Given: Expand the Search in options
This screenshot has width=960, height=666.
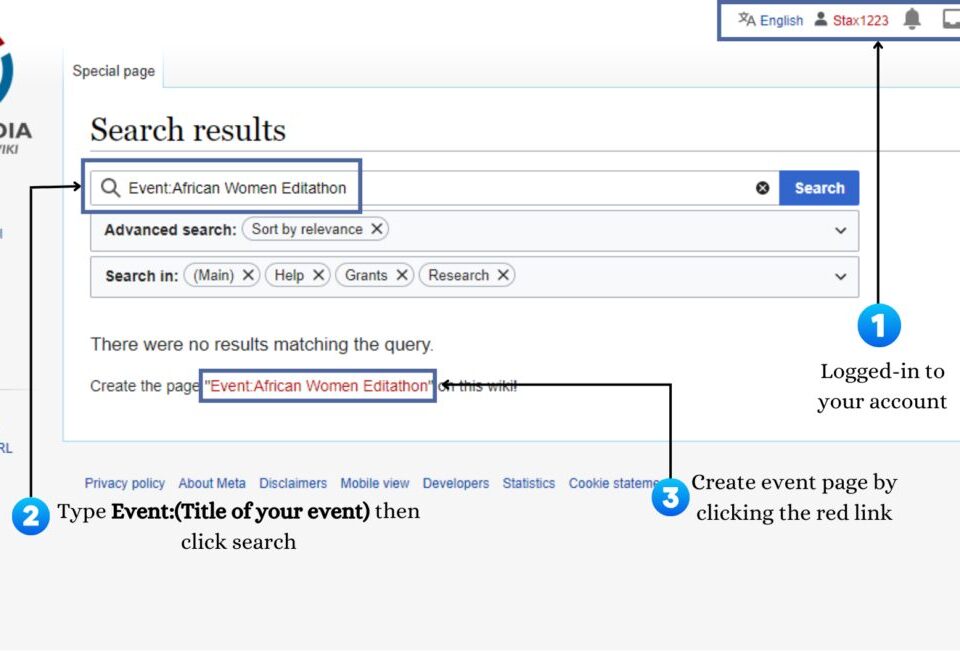Looking at the screenshot, I should (841, 276).
